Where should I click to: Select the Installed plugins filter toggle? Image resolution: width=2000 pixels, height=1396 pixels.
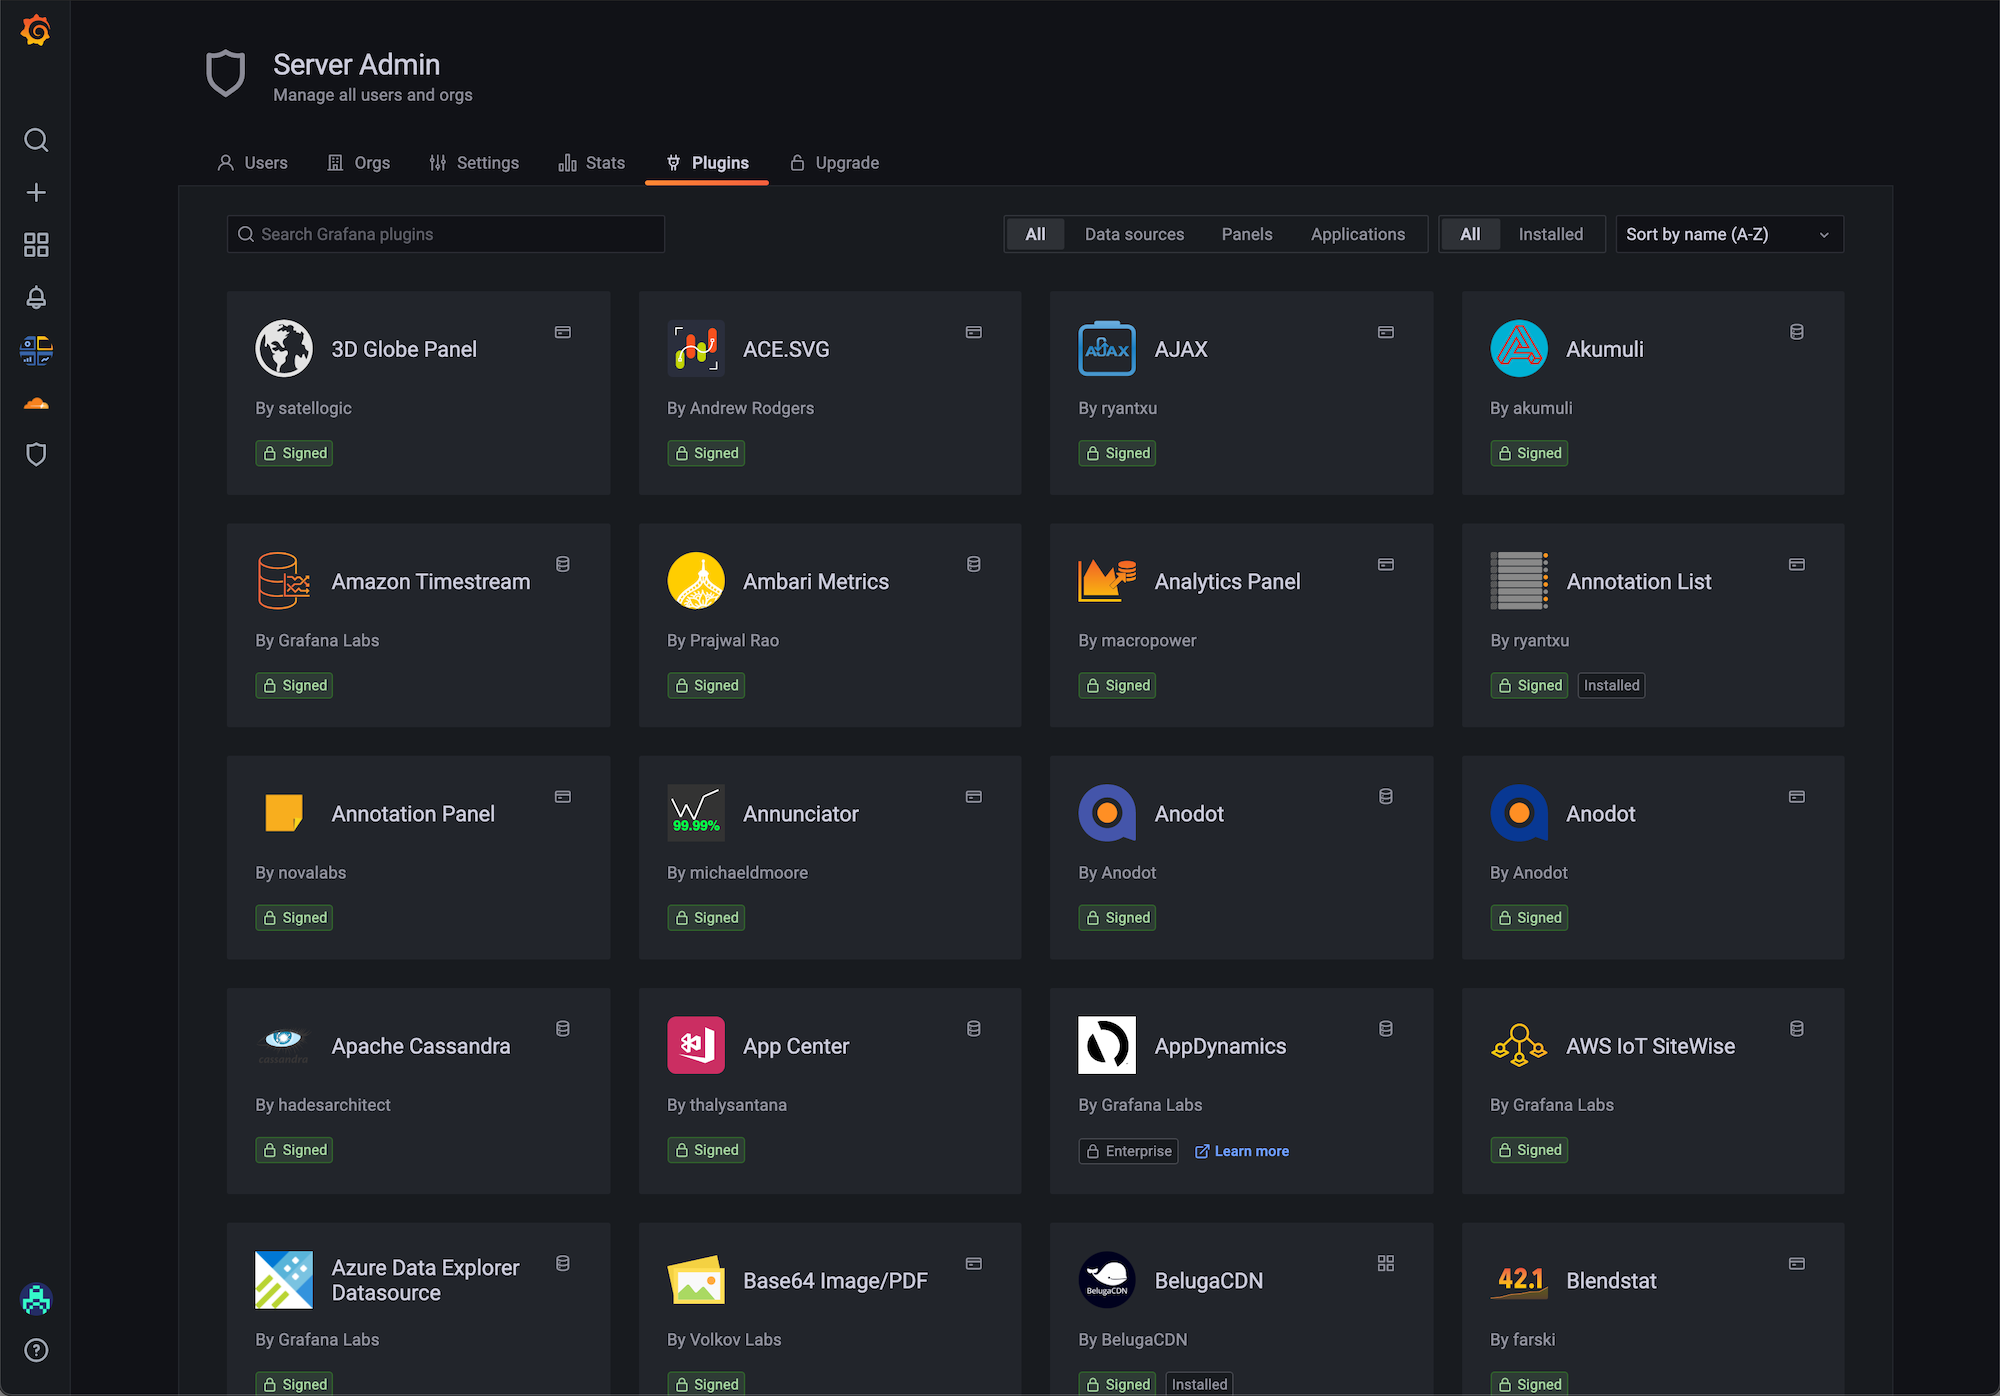tap(1549, 234)
